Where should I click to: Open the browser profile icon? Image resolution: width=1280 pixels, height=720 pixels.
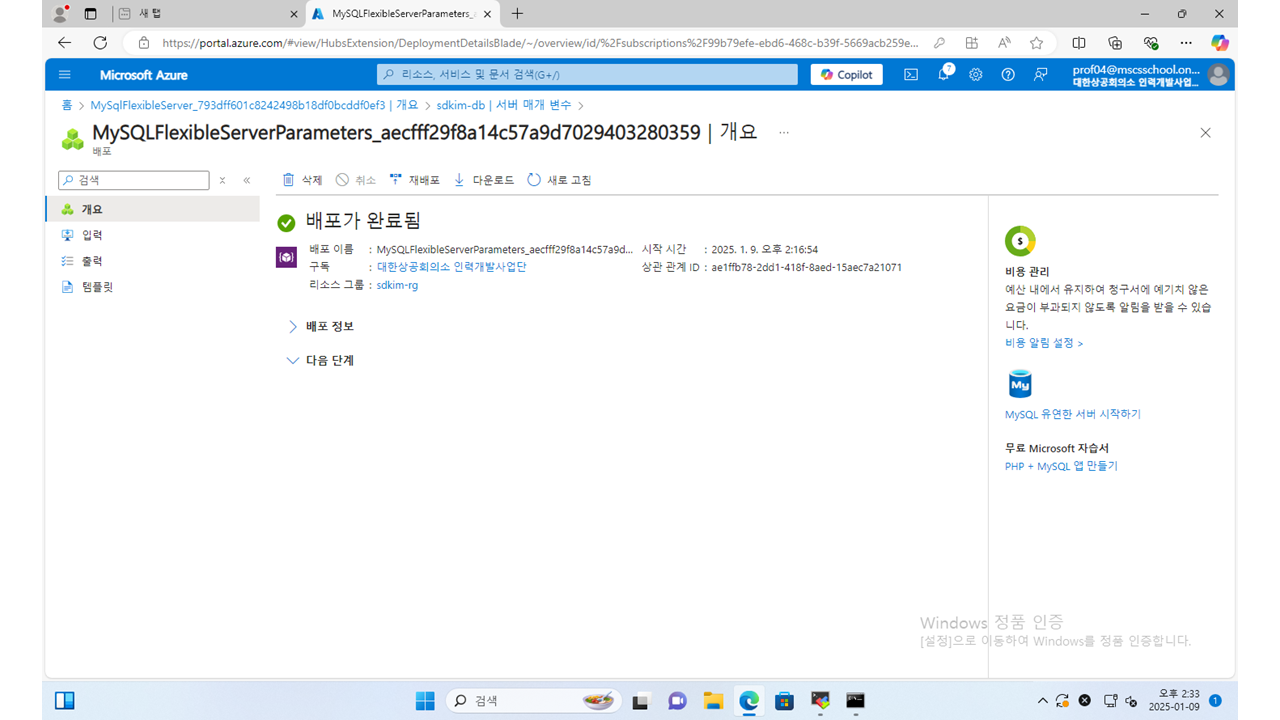(60, 14)
